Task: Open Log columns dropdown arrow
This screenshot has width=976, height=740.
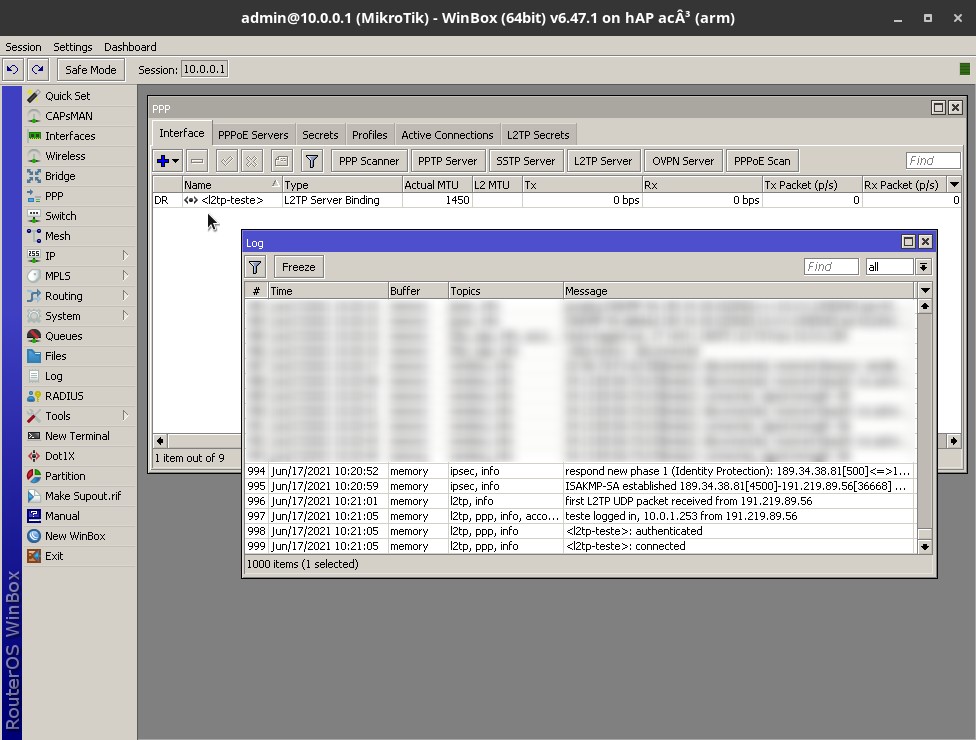Action: 925,290
